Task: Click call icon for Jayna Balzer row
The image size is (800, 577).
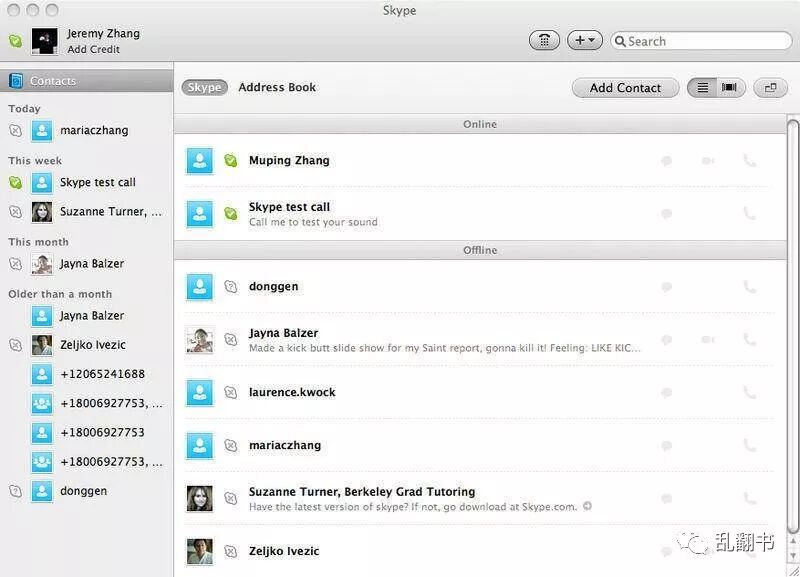Action: tap(749, 339)
